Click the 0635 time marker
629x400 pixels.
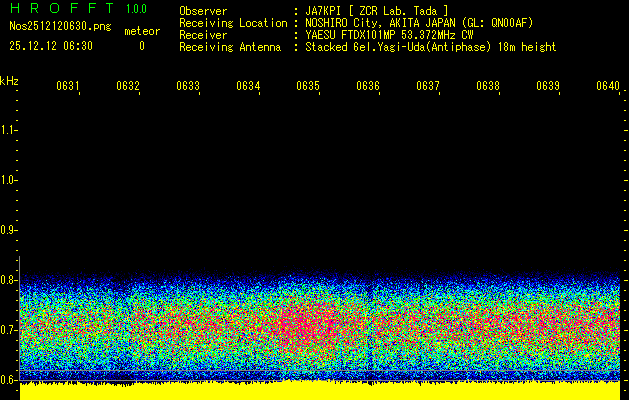pos(308,86)
